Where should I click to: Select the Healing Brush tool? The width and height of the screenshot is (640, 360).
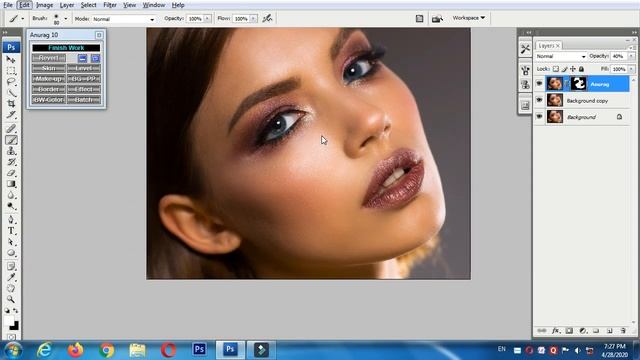11,129
